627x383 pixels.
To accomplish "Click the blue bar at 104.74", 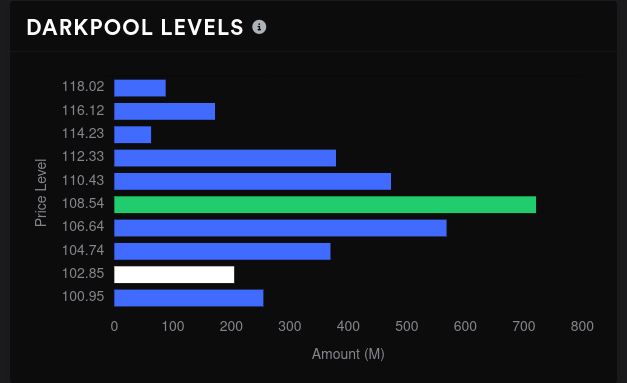I will [222, 251].
